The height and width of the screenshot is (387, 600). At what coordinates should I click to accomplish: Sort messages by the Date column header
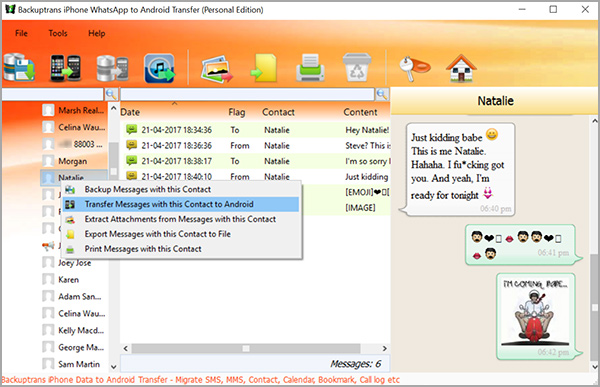(130, 112)
